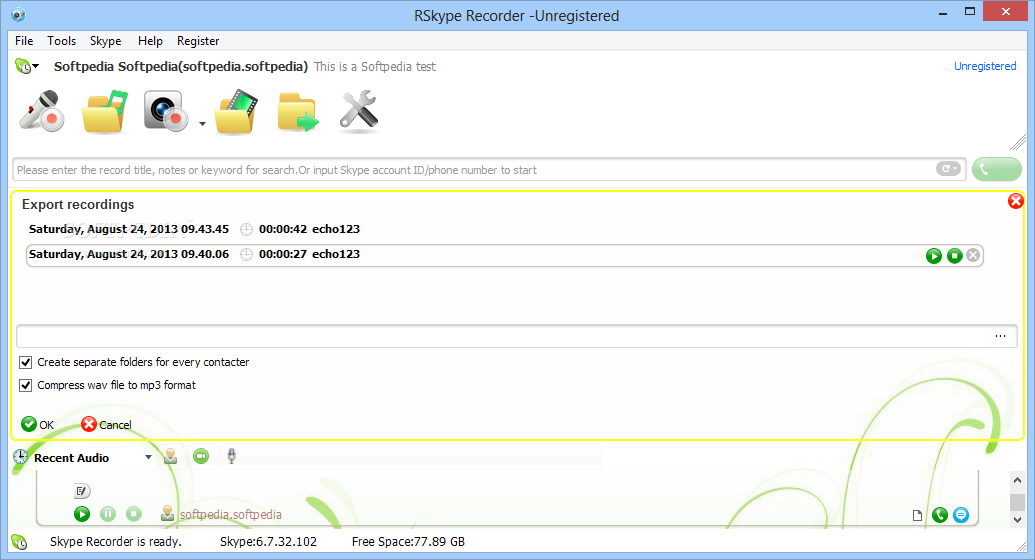Start audio recording with the microphone icon
The image size is (1035, 560).
coord(42,112)
